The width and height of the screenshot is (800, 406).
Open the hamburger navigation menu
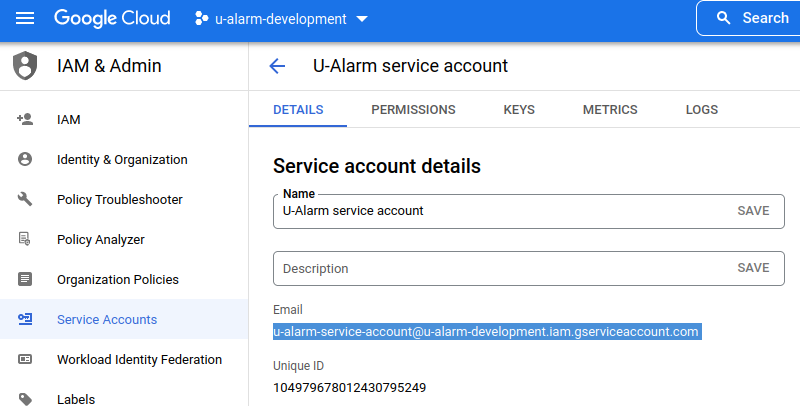[x=25, y=18]
